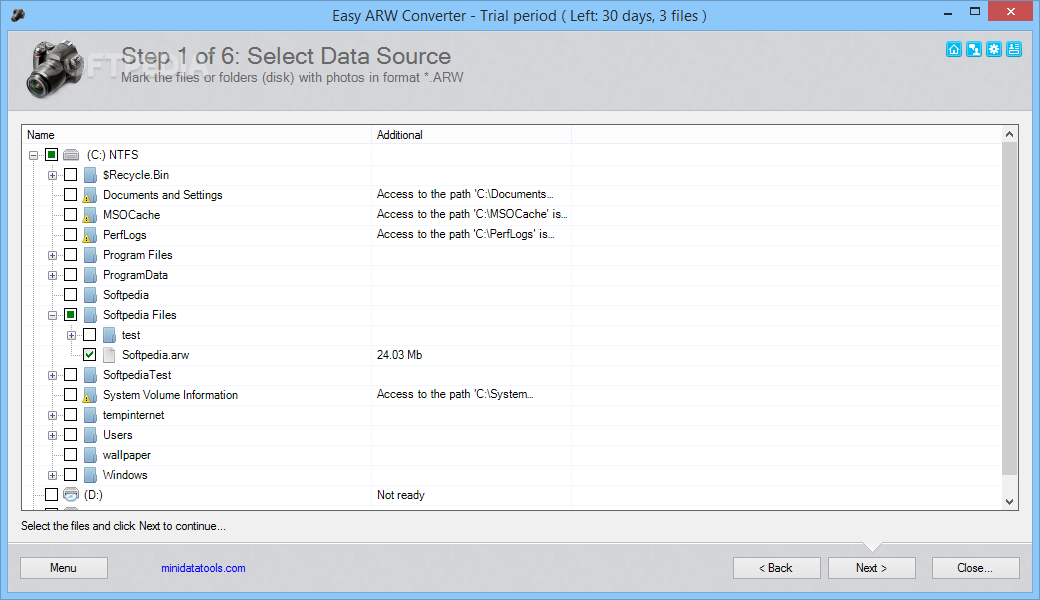Image resolution: width=1040 pixels, height=600 pixels.
Task: Click the scrollbar down arrow
Action: (1009, 502)
